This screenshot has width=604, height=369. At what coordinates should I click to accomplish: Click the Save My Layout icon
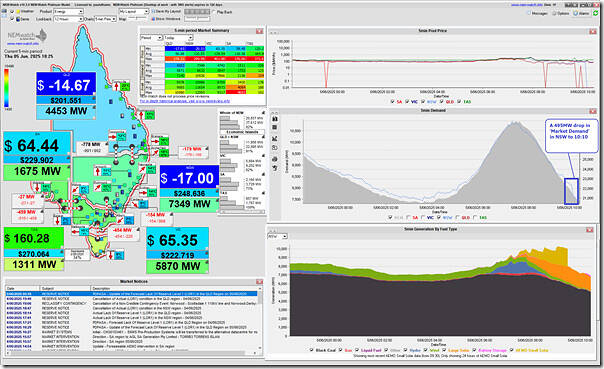point(153,12)
